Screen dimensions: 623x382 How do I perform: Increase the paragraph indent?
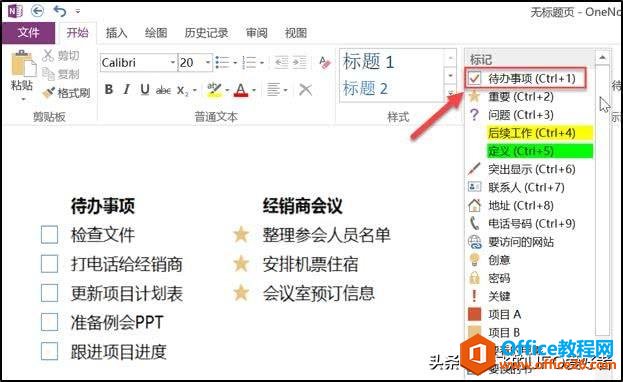(300, 62)
